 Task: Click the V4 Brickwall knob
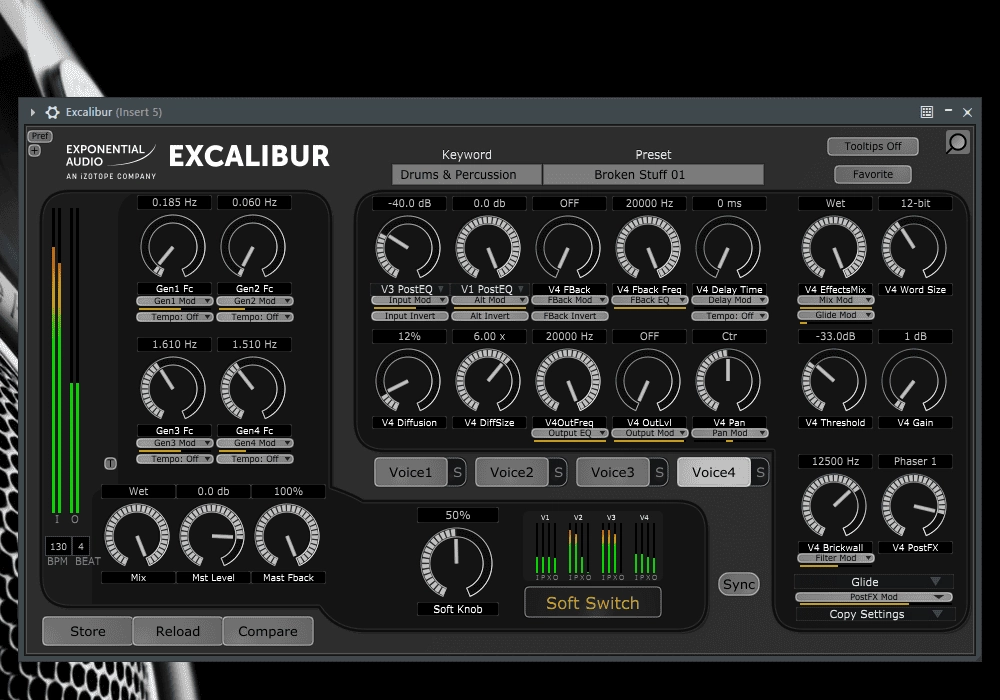pos(834,506)
